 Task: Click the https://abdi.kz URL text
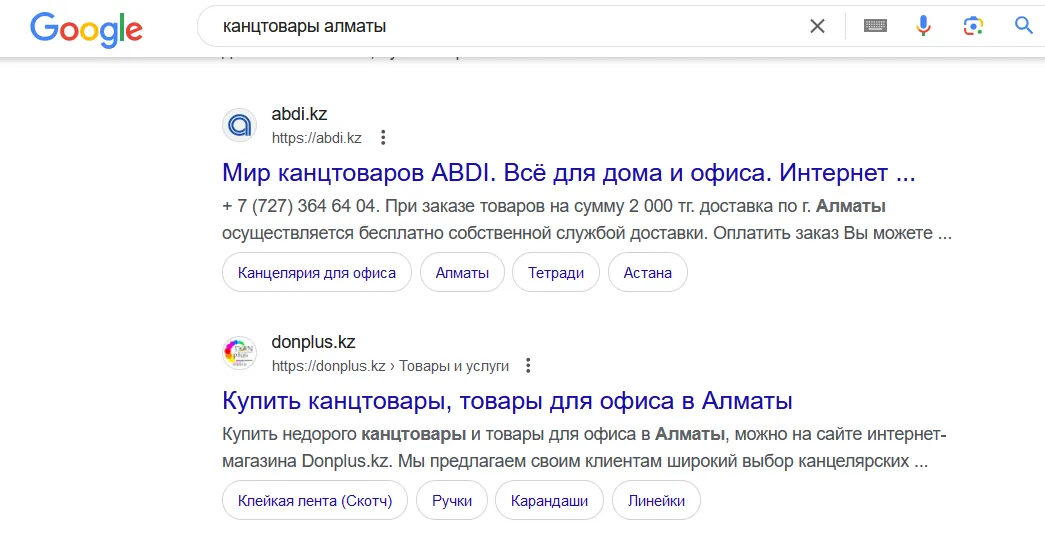[x=317, y=138]
